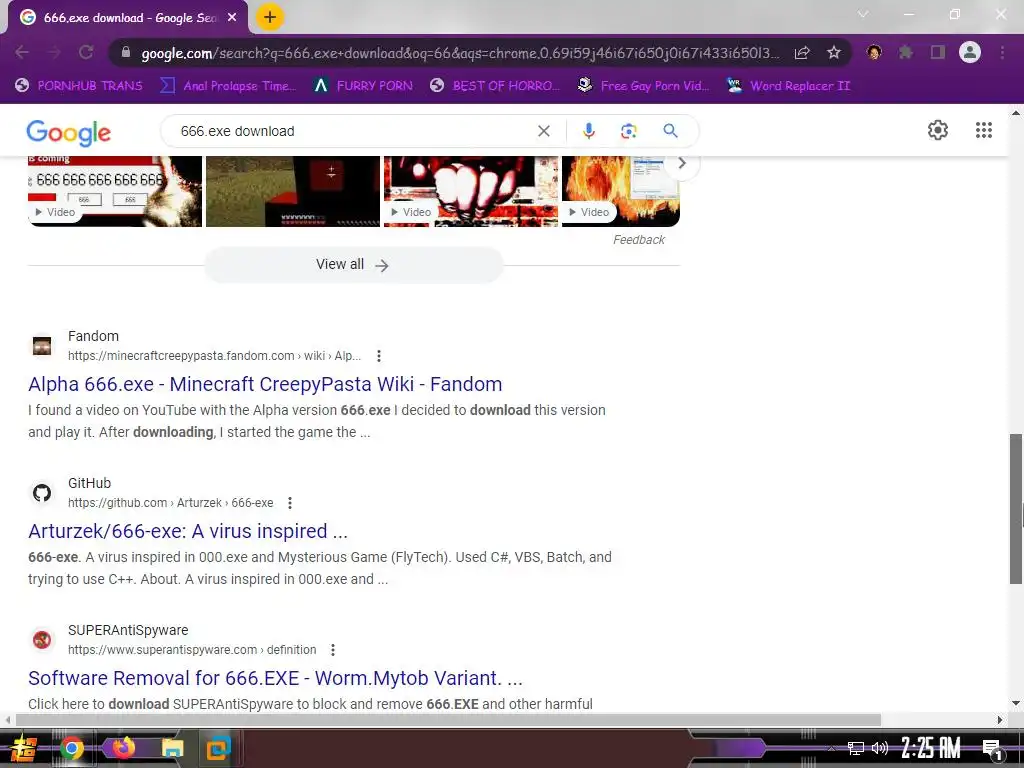Click scrollbar down arrow
Viewport: 1024px width, 768px height.
click(1016, 703)
